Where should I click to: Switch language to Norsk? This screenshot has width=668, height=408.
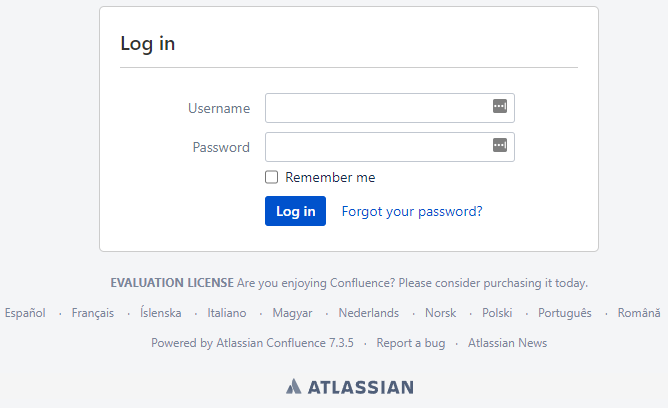(x=441, y=313)
